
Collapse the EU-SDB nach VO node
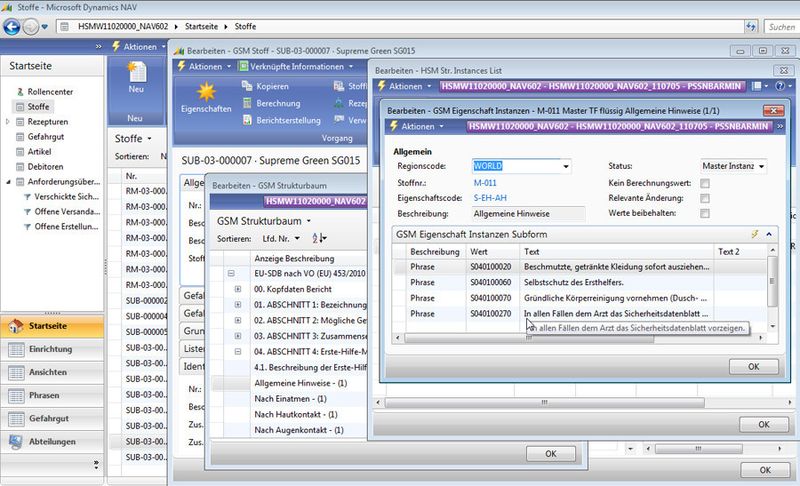pyautogui.click(x=231, y=274)
